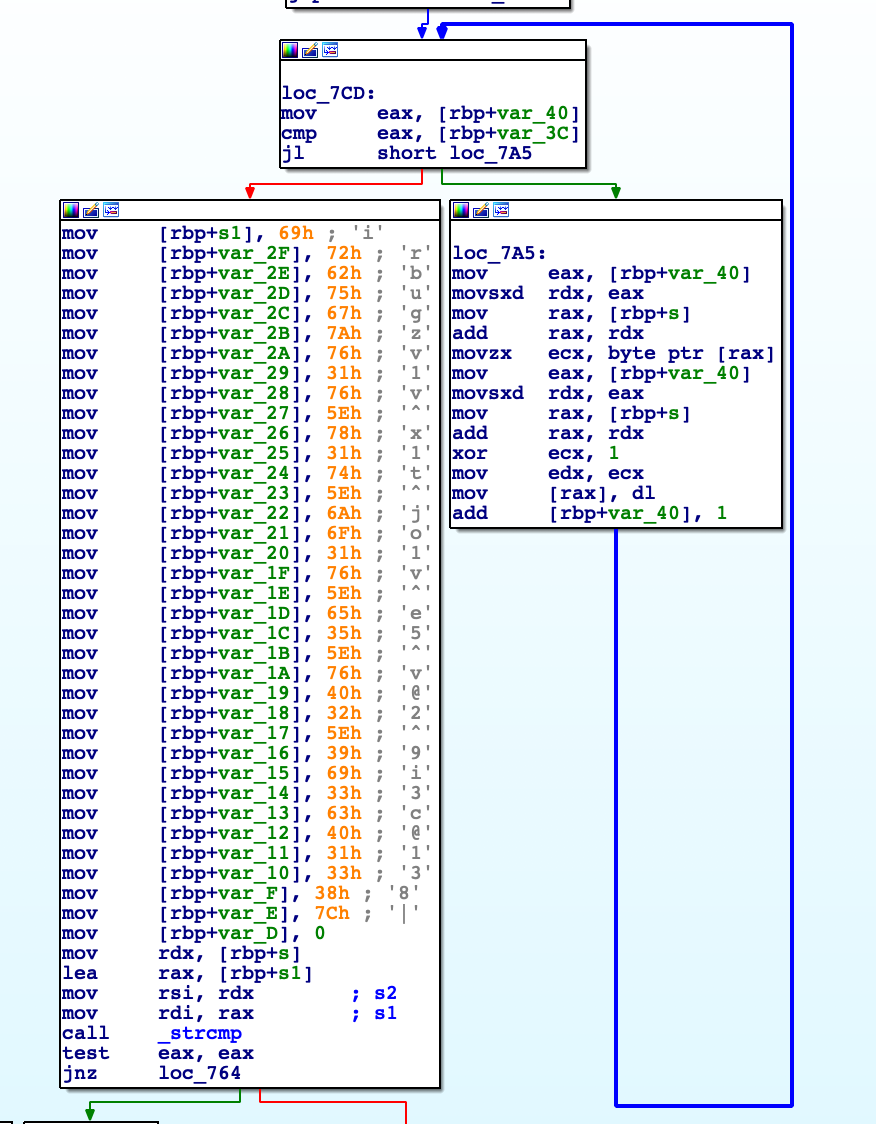Click the 'mov [rbp+var_D], 0' line

pyautogui.click(x=194, y=933)
